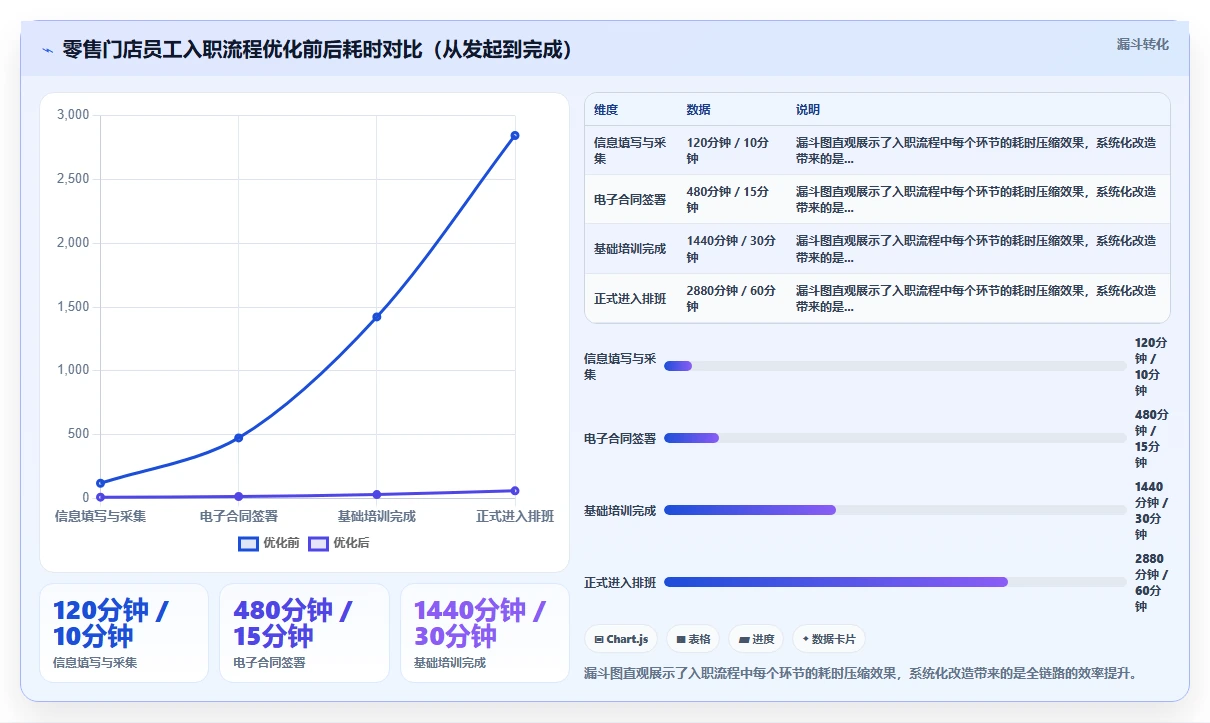
Task: Click the 进度 tag button
Action: pos(755,639)
